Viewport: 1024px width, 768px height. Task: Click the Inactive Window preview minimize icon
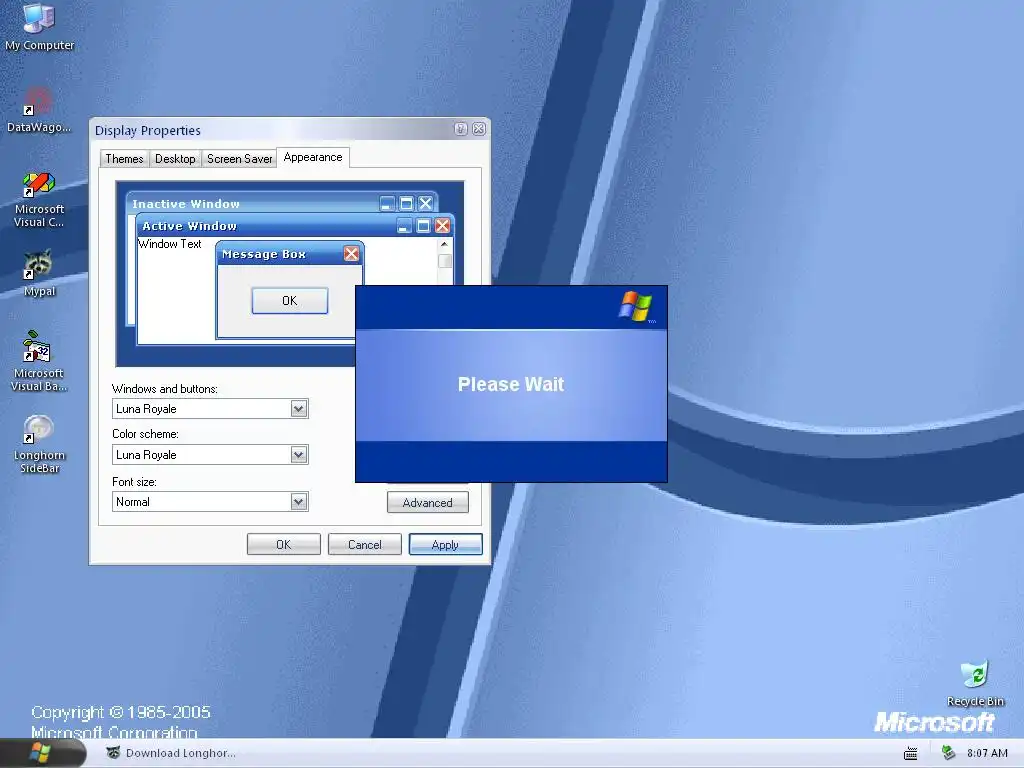coord(387,203)
